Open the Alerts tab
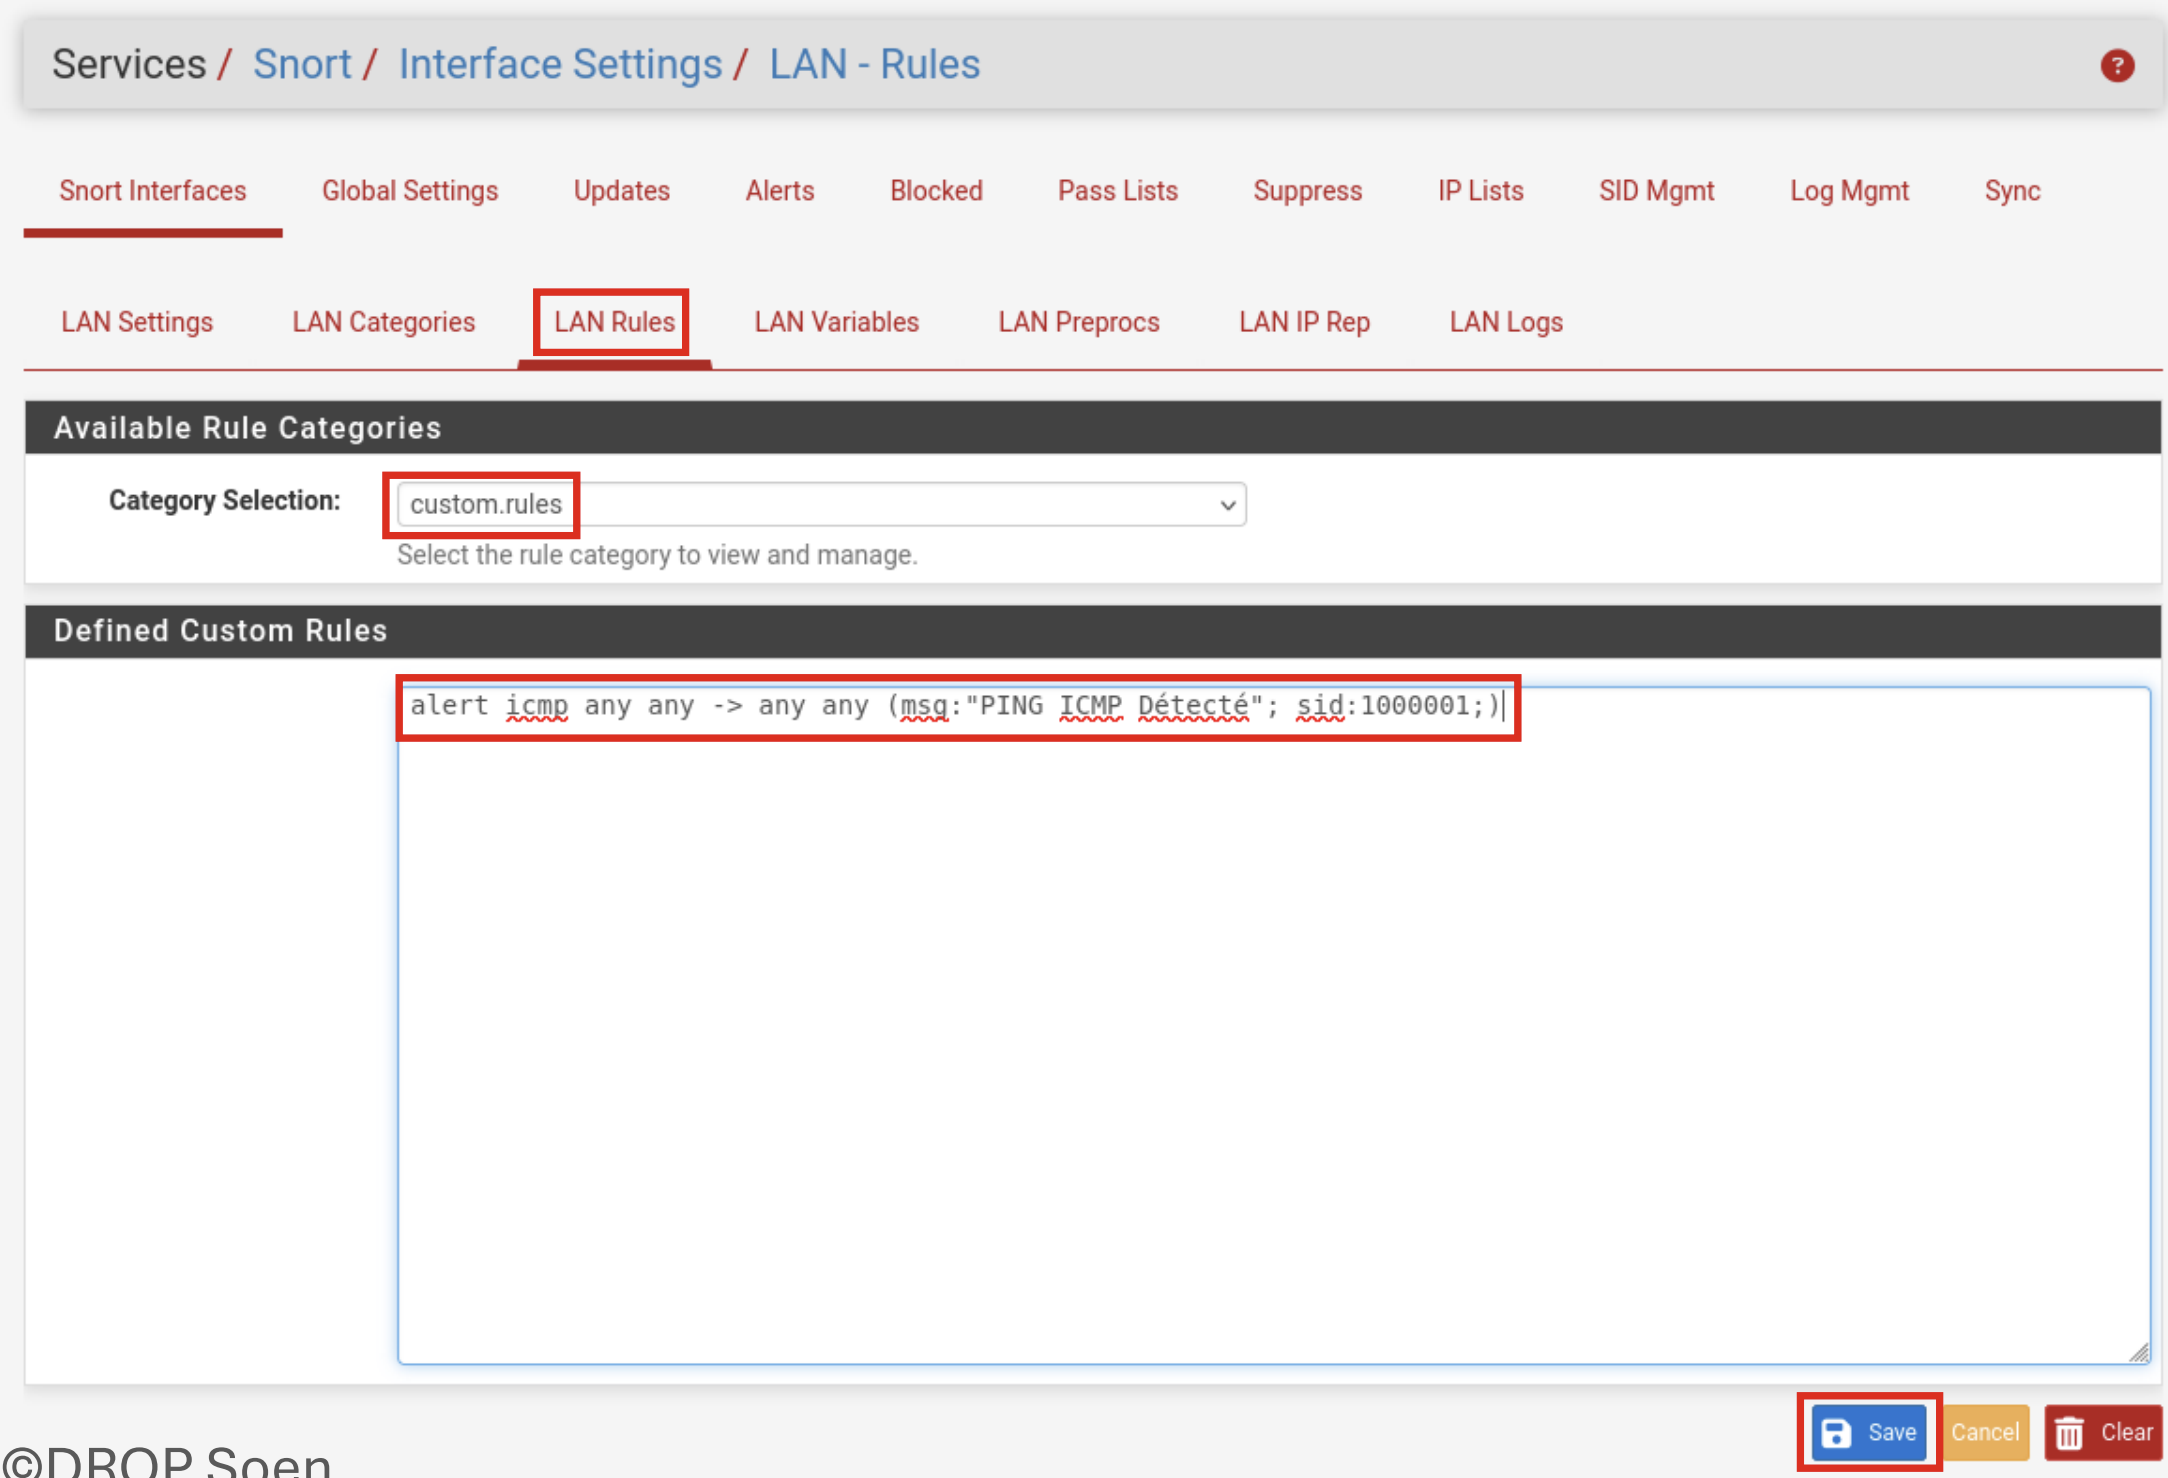This screenshot has width=2168, height=1478. 779,191
